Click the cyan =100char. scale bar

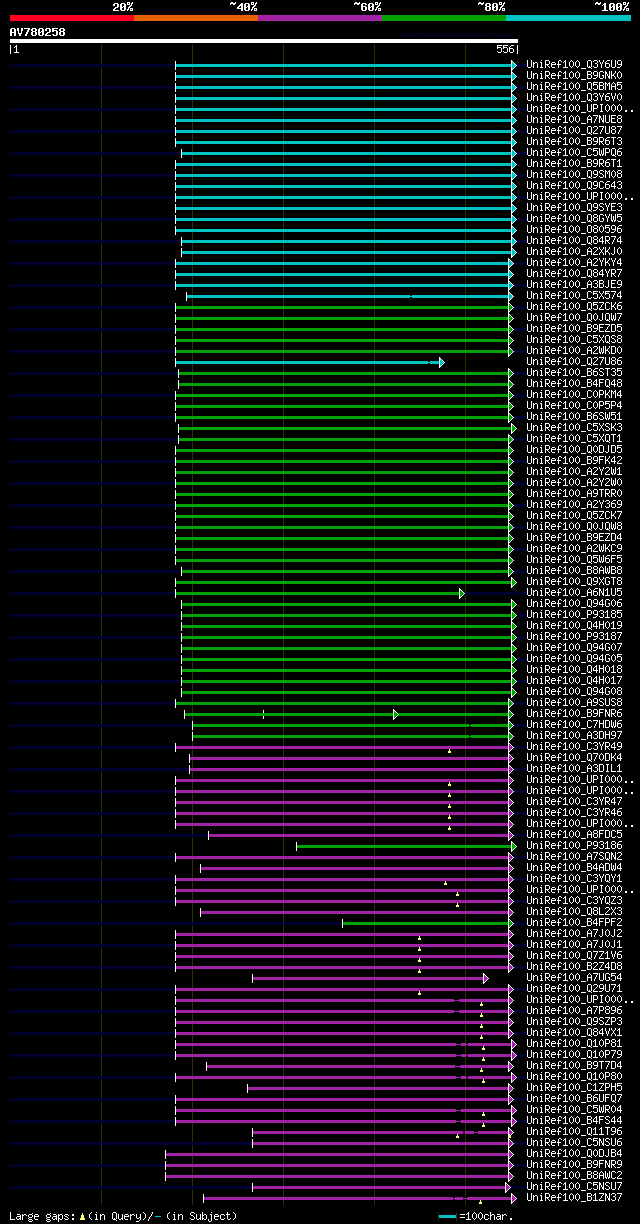pyautogui.click(x=447, y=1216)
